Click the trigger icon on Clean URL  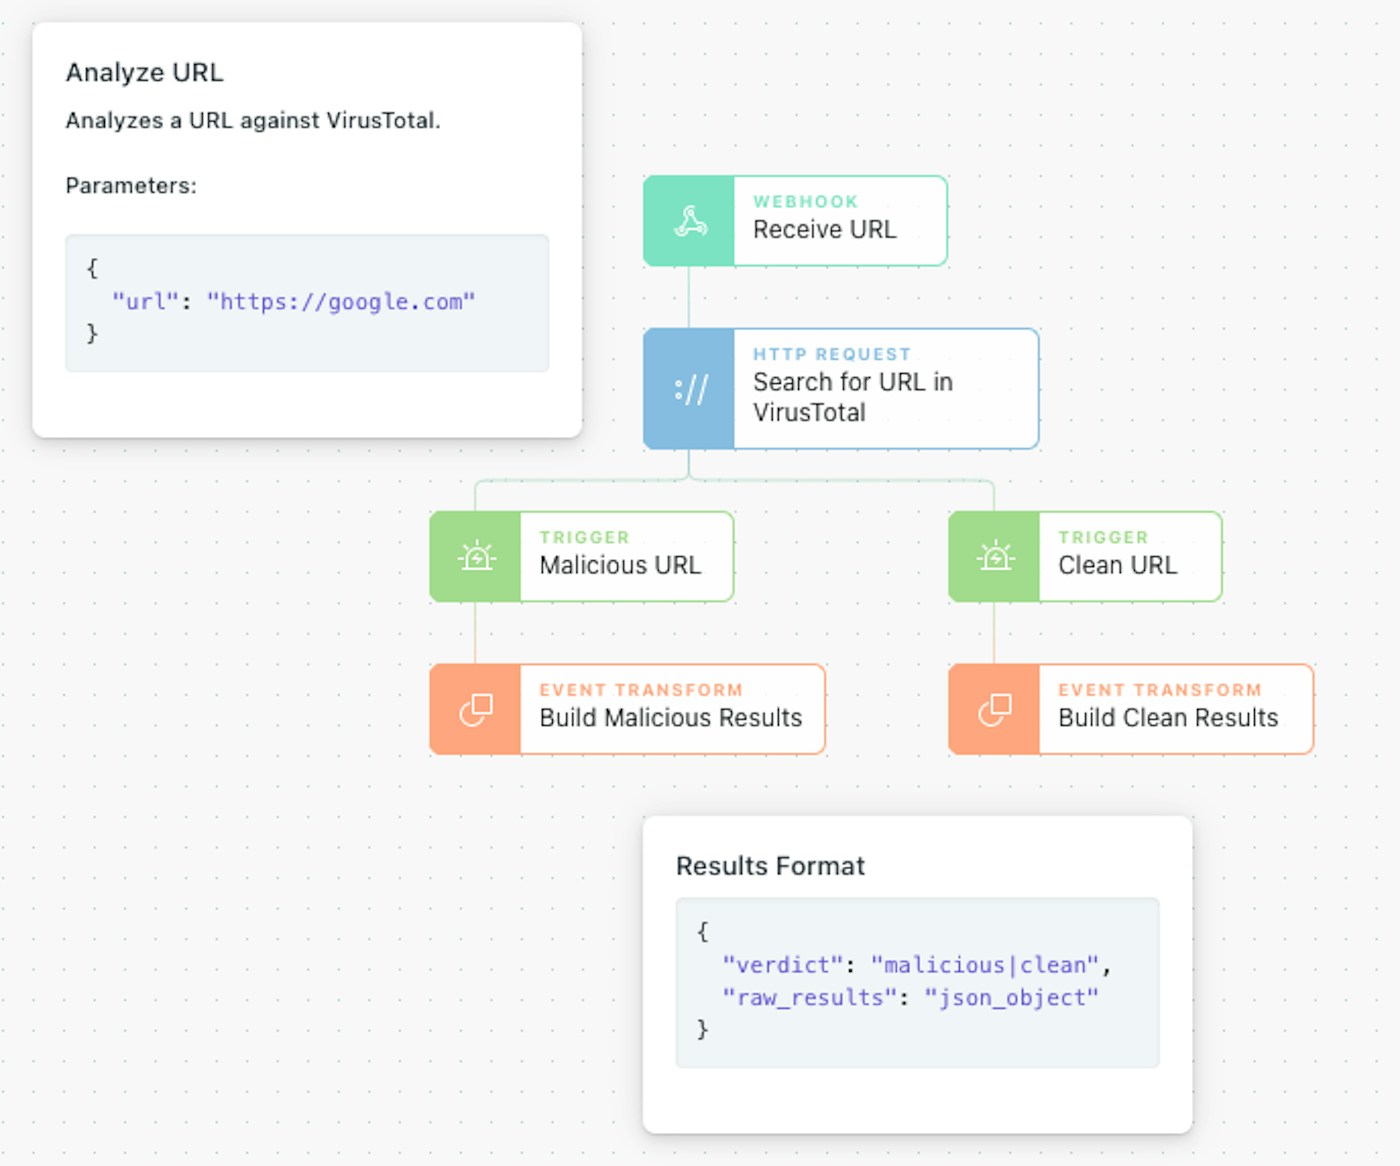click(x=995, y=557)
